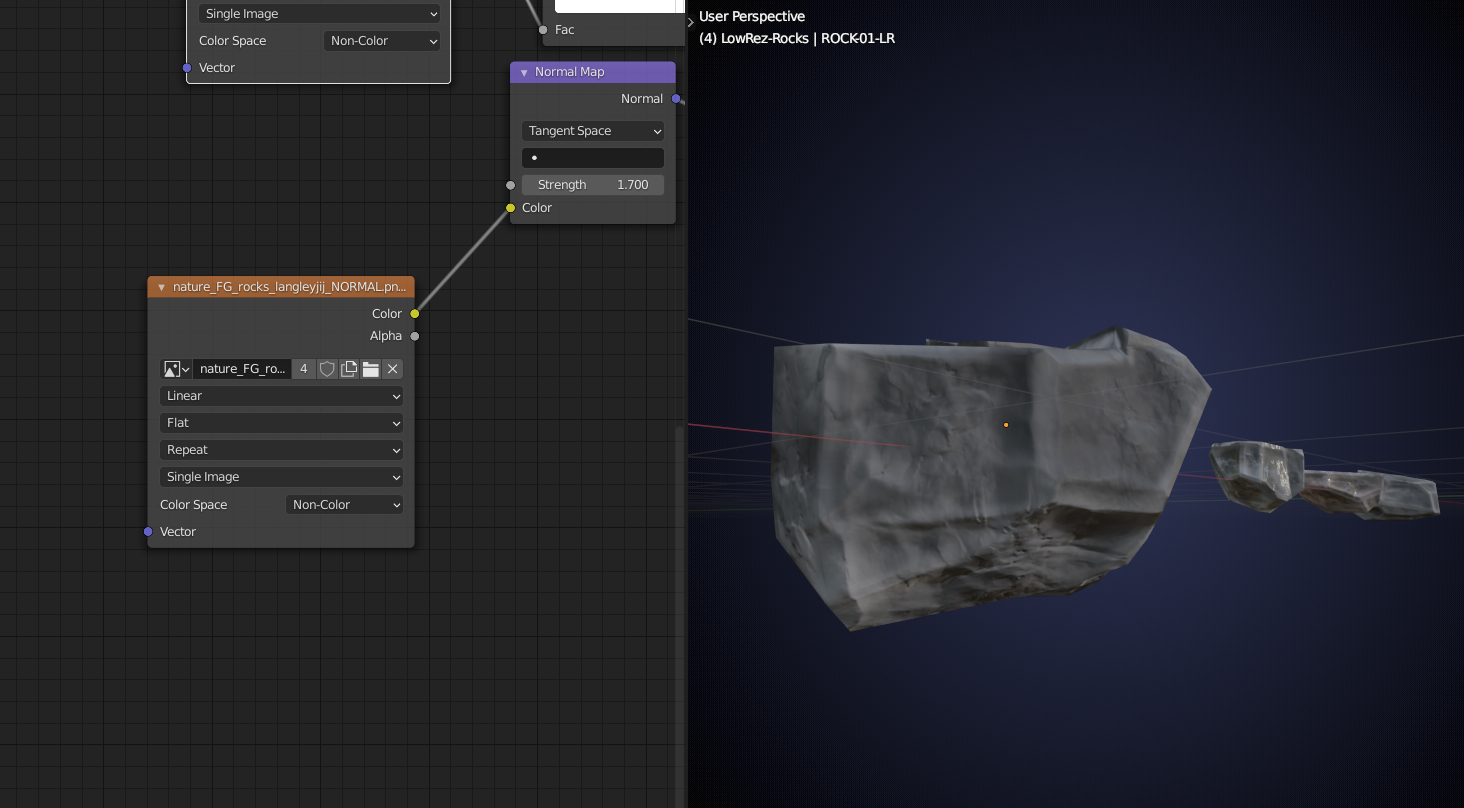Toggle fake user shield icon
The width and height of the screenshot is (1464, 808).
click(327, 369)
